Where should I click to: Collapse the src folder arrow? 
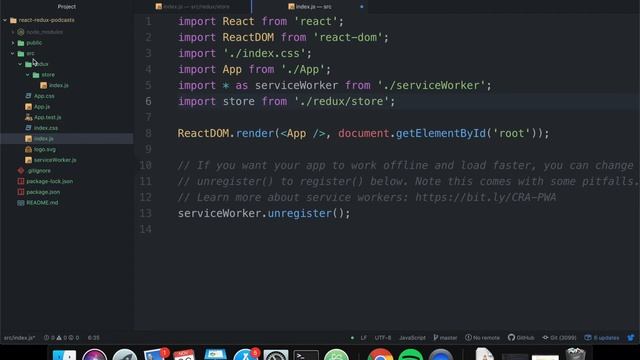pos(13,53)
